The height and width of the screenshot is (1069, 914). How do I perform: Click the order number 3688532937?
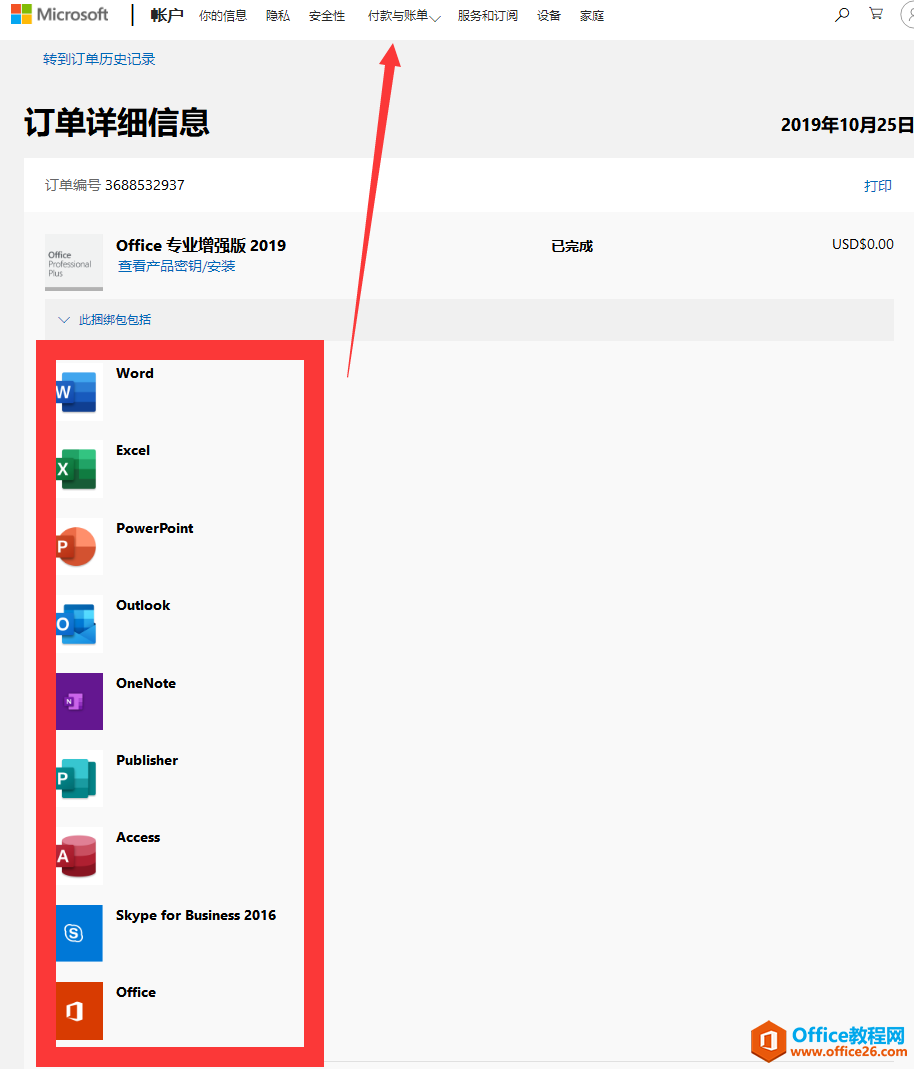(144, 185)
